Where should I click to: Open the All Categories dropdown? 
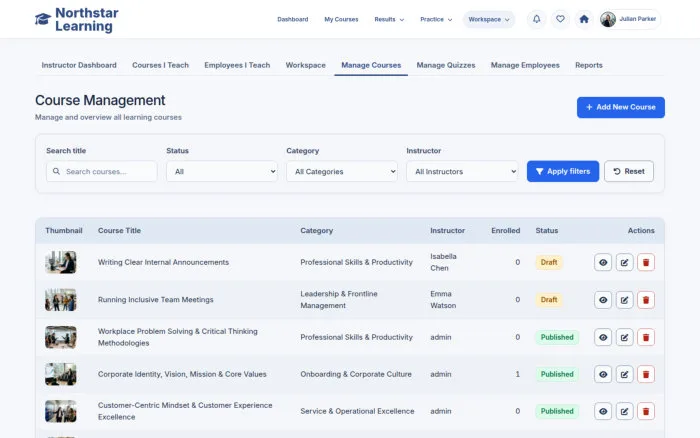click(342, 171)
